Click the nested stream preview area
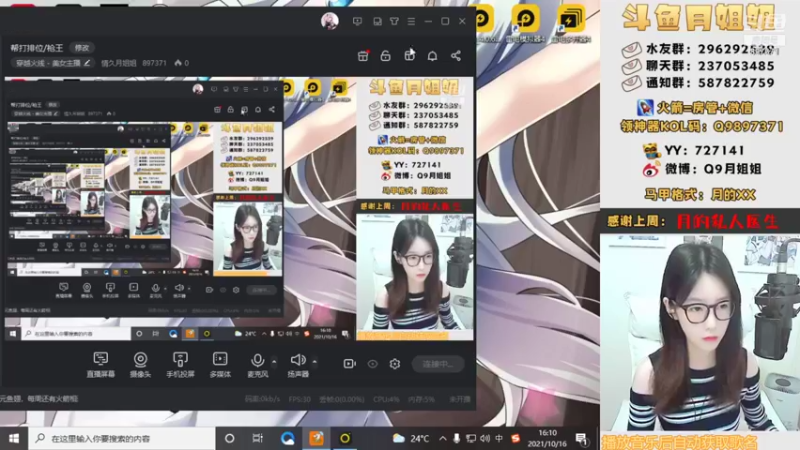Screen dimensions: 800x450 point(239,208)
